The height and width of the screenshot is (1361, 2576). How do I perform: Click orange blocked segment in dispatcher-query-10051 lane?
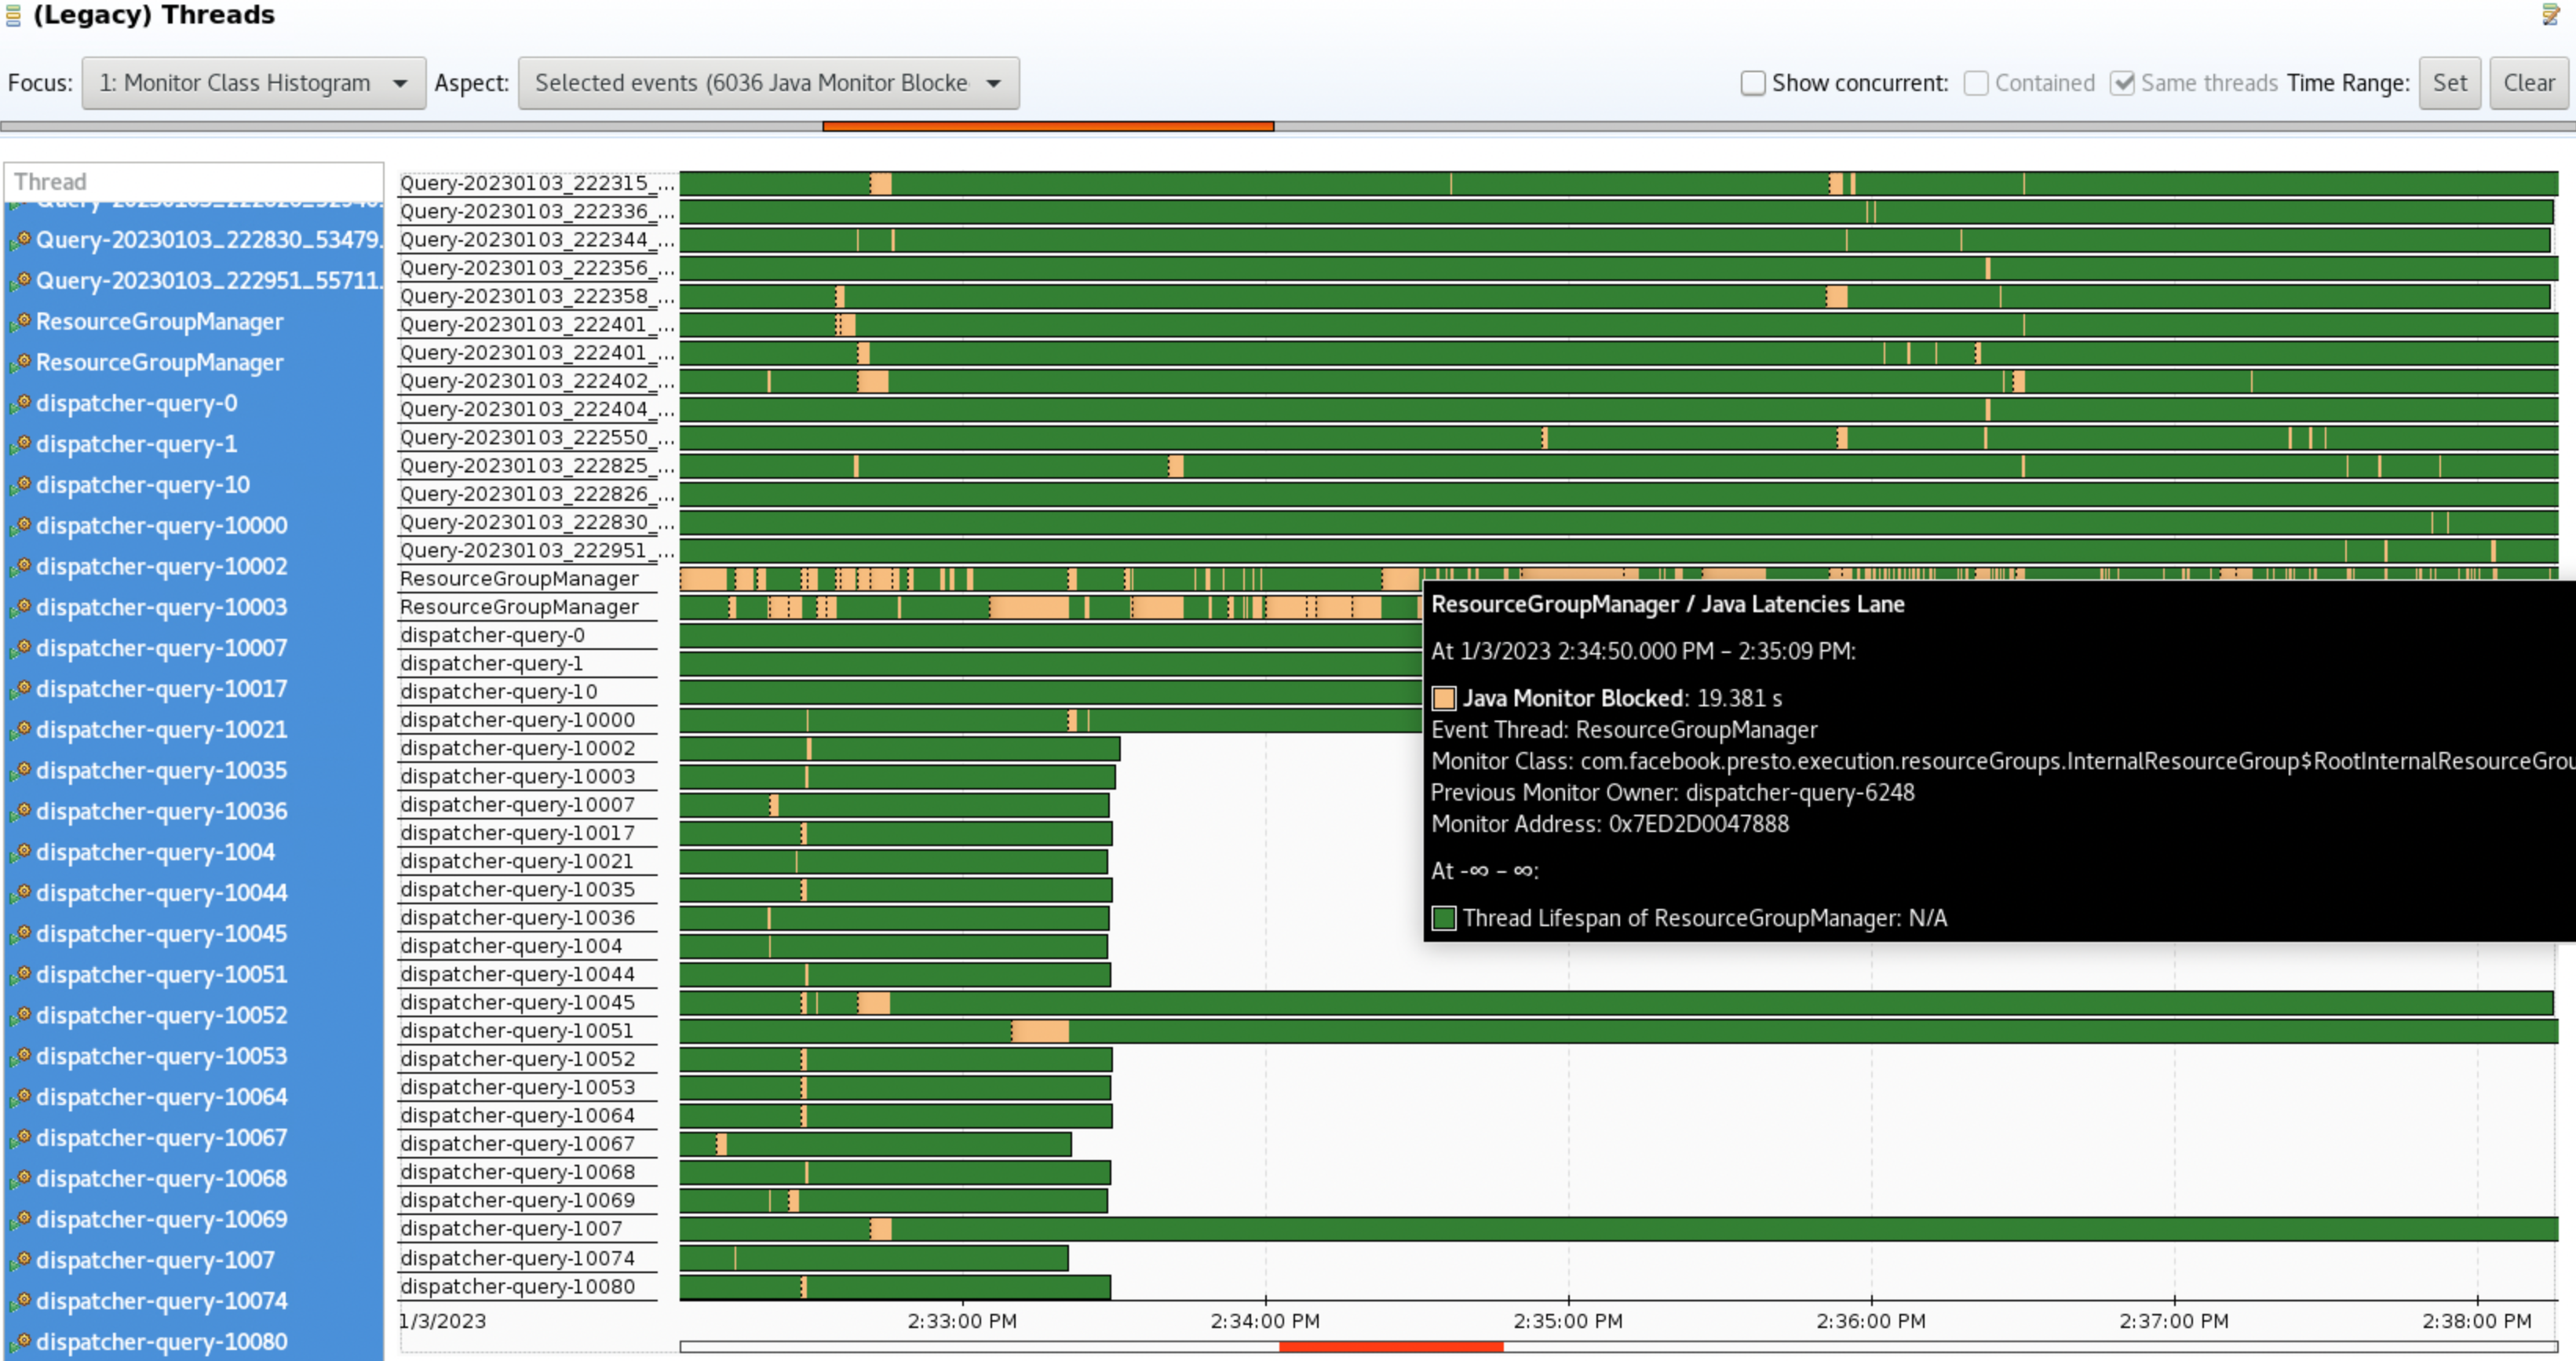[1040, 1031]
